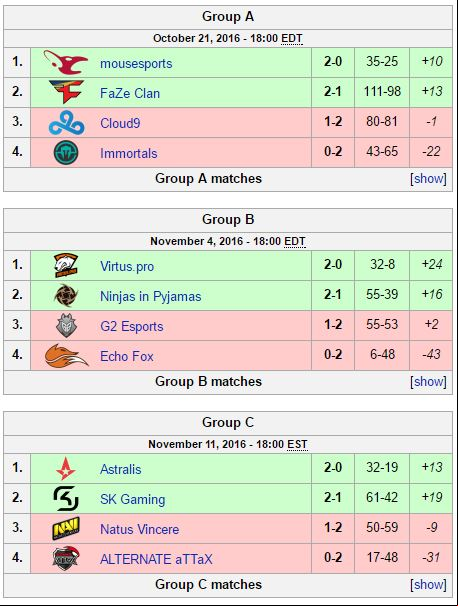The image size is (458, 606).
Task: Open the mousesports team page link
Action: pyautogui.click(x=136, y=63)
